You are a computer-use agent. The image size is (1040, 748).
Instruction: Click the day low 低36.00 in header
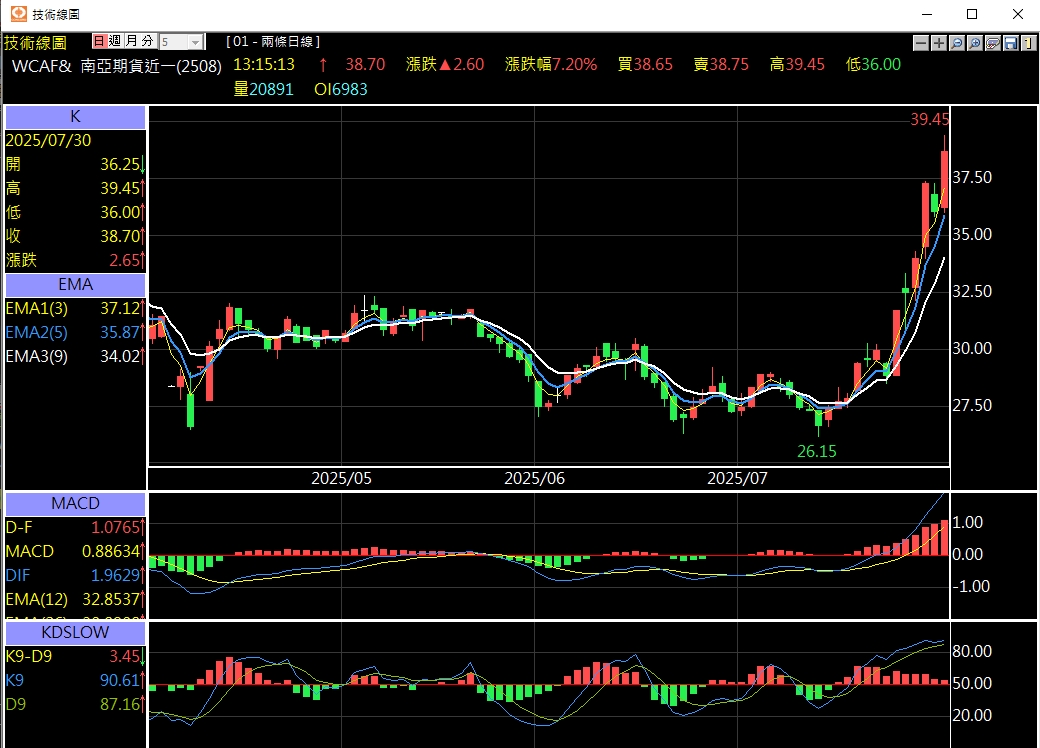click(874, 64)
